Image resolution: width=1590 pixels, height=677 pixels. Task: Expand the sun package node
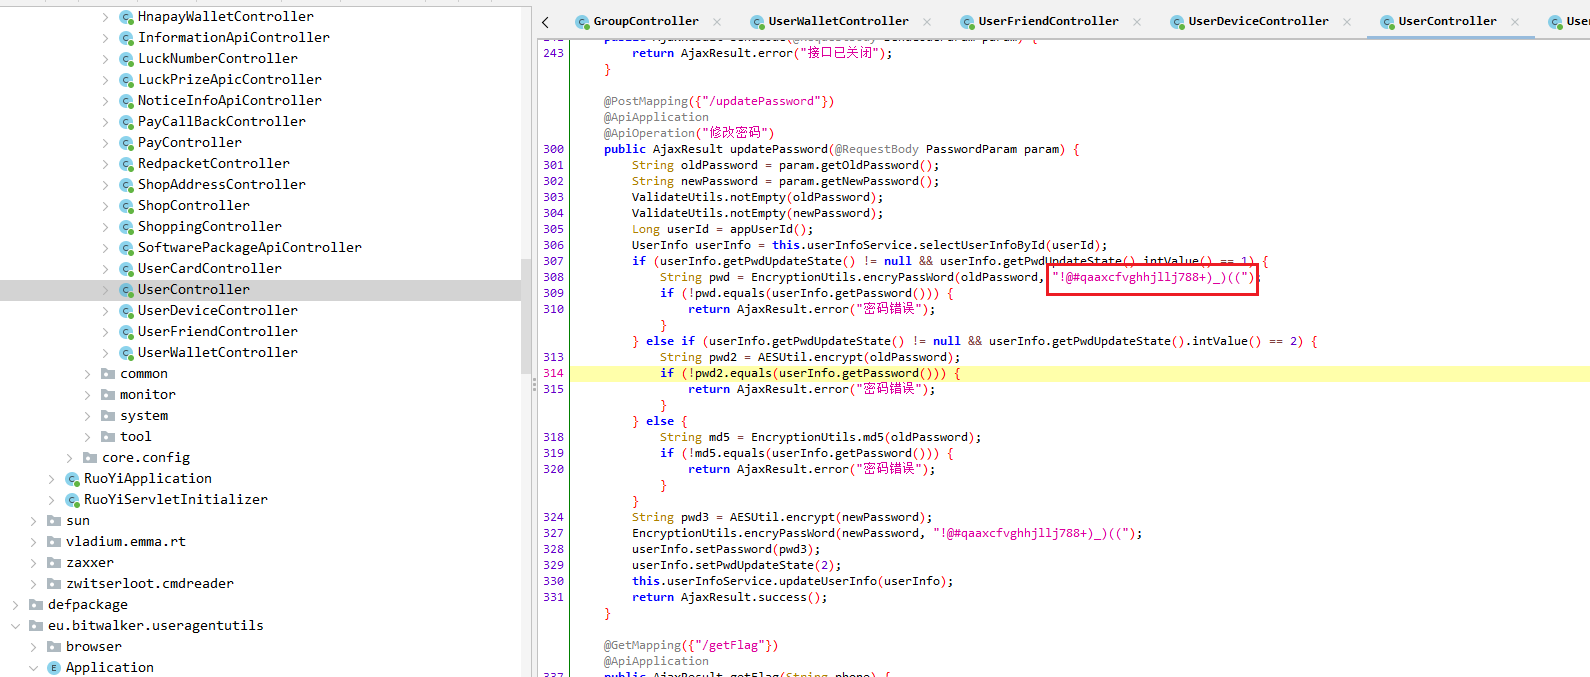[34, 521]
